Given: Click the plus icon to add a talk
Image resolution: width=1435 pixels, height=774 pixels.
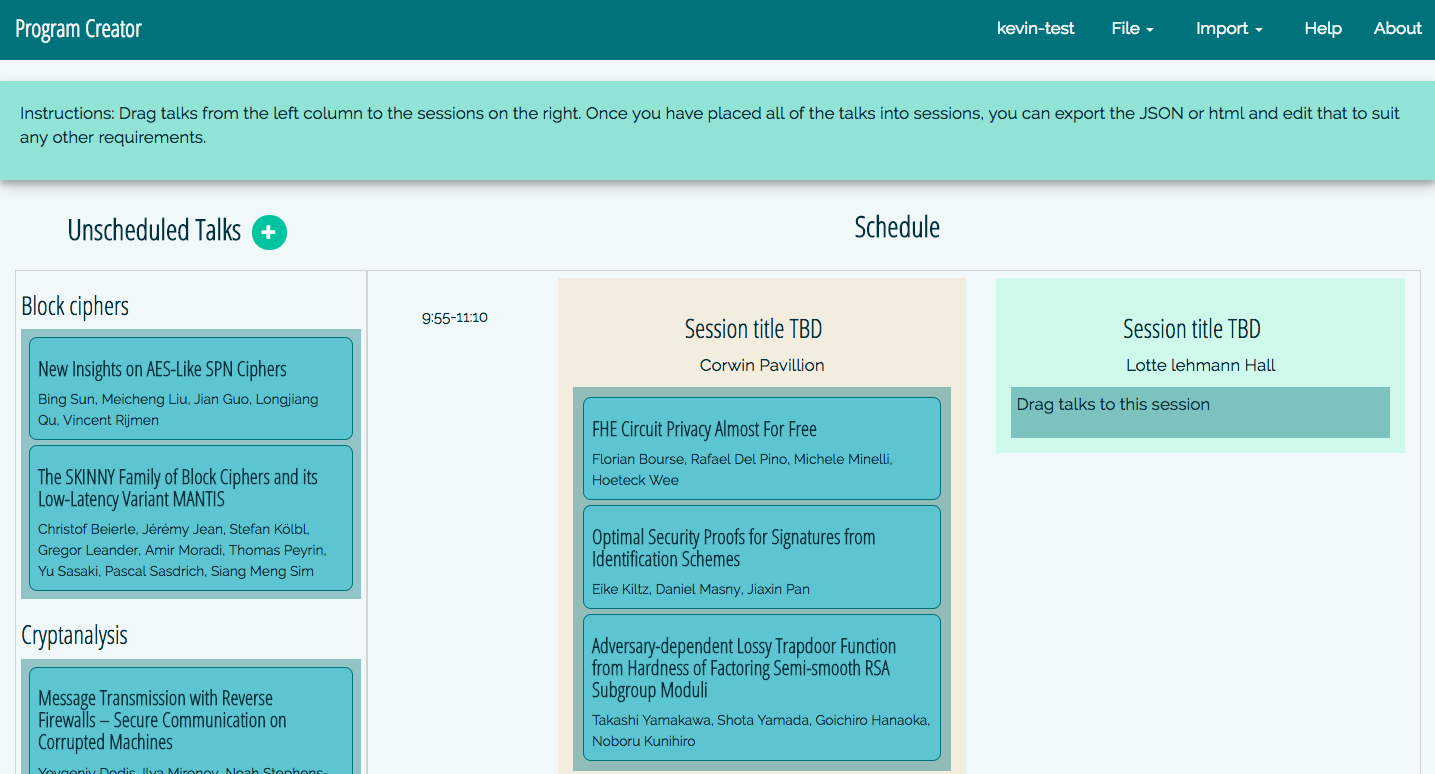Looking at the screenshot, I should 268,232.
